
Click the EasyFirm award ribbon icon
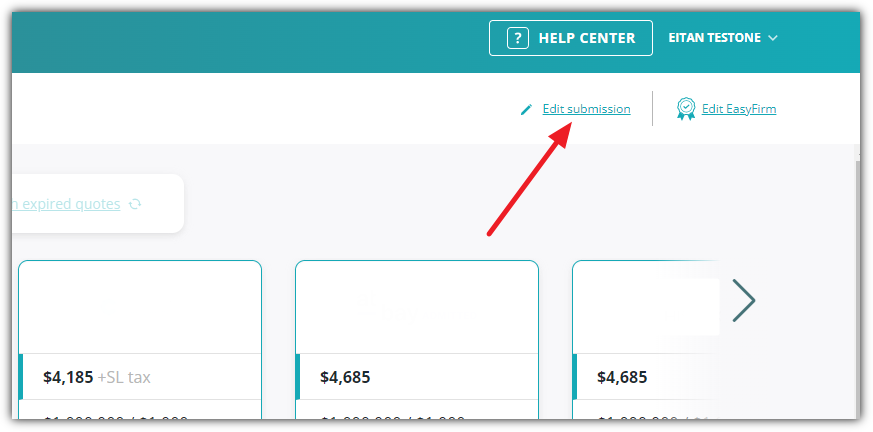(686, 109)
